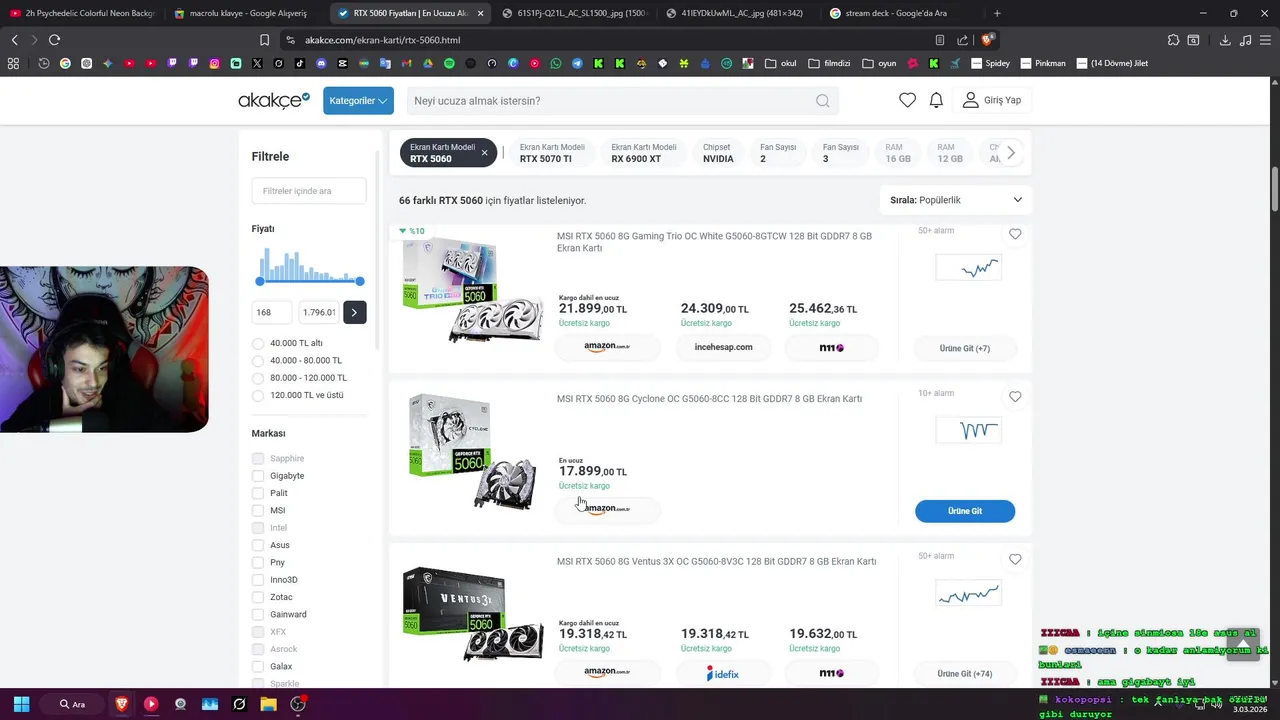Open the TikTok bookmark icon
Screen dimensions: 1280x720
299,63
